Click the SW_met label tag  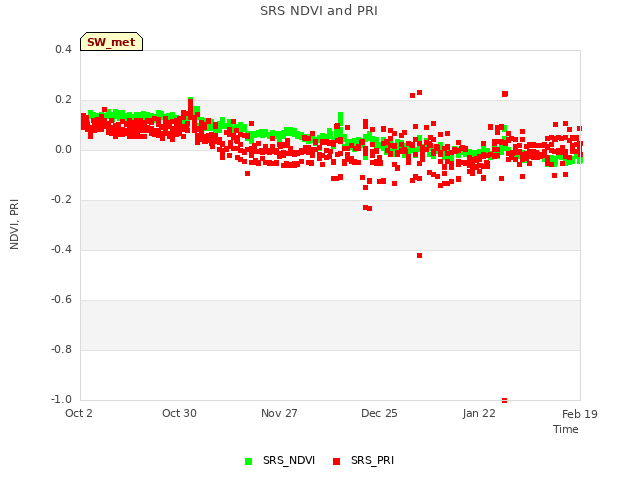(x=111, y=42)
